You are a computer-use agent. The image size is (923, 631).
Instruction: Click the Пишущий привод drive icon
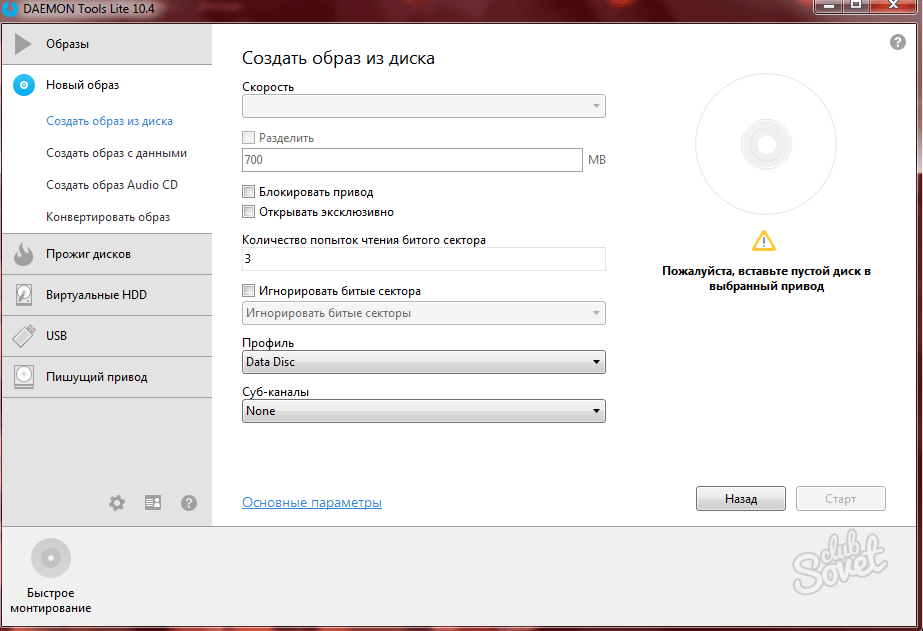point(24,377)
